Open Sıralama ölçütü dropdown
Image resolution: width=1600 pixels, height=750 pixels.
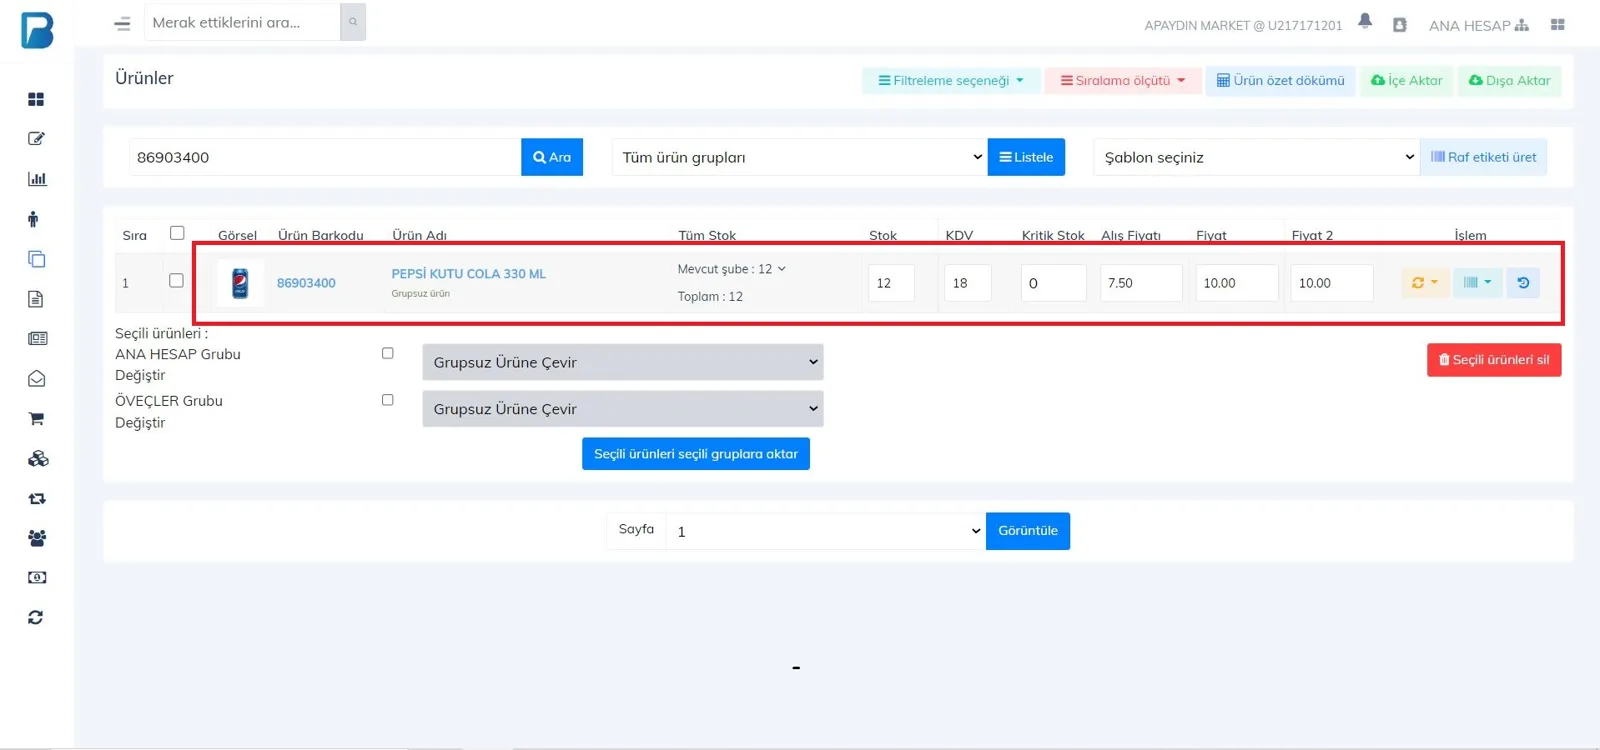pyautogui.click(x=1123, y=81)
